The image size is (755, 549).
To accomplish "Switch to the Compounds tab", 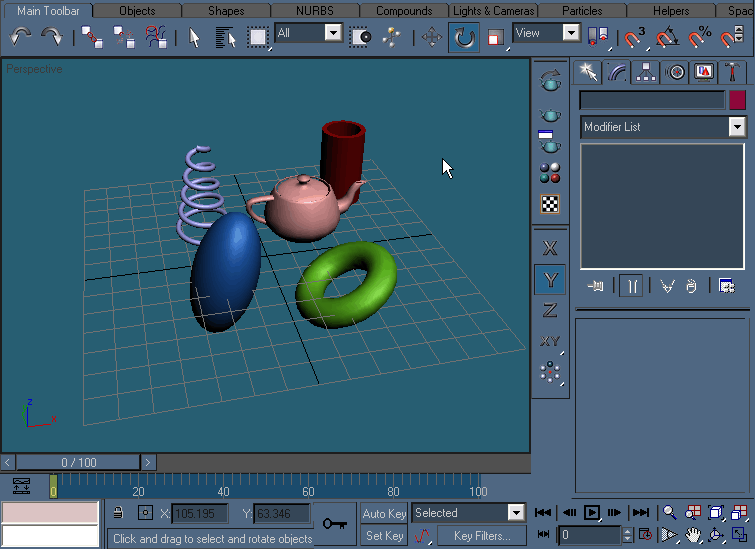I will pos(404,11).
